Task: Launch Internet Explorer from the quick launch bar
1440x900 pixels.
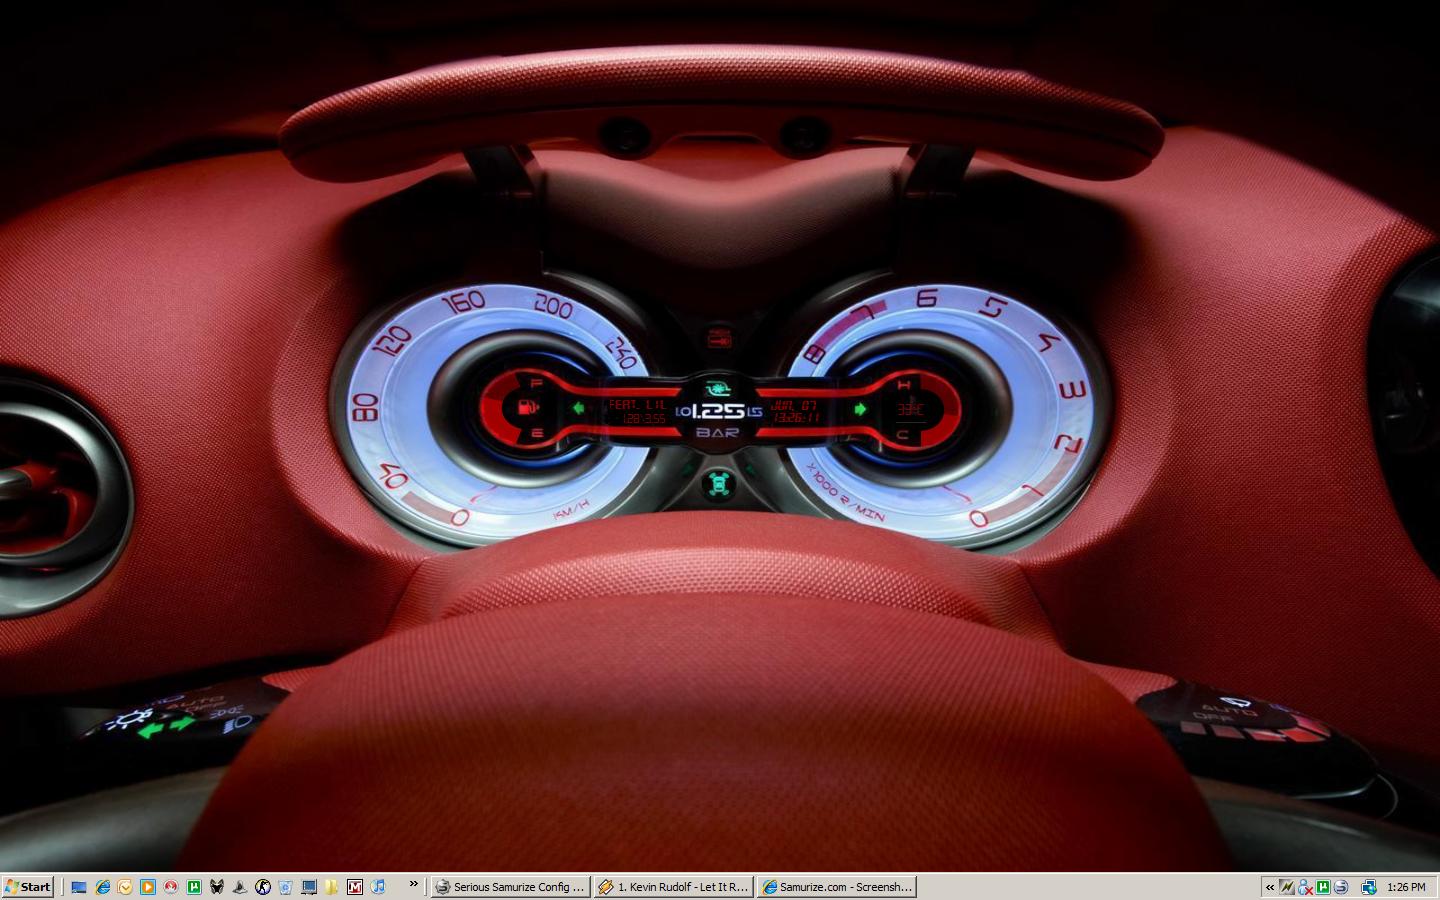Action: pos(101,886)
